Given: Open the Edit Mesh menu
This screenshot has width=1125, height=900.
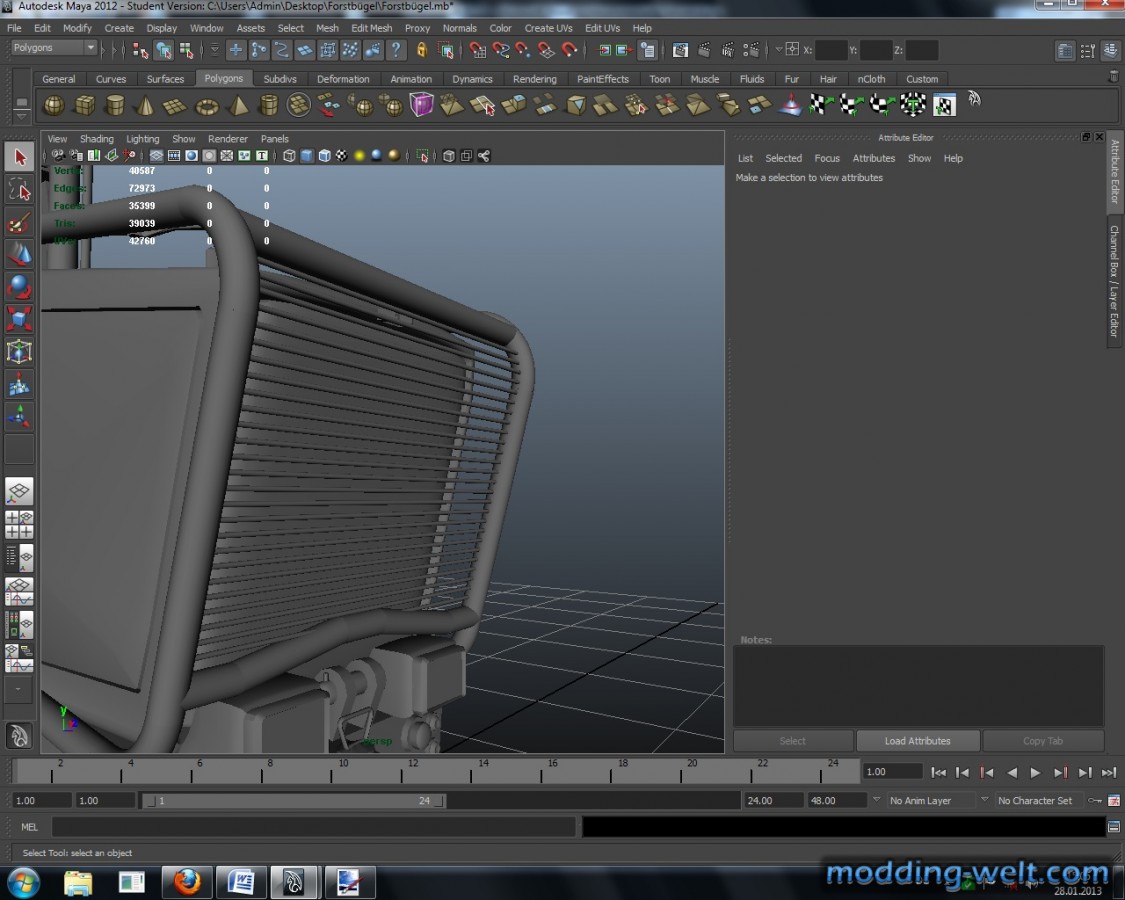Looking at the screenshot, I should point(372,28).
